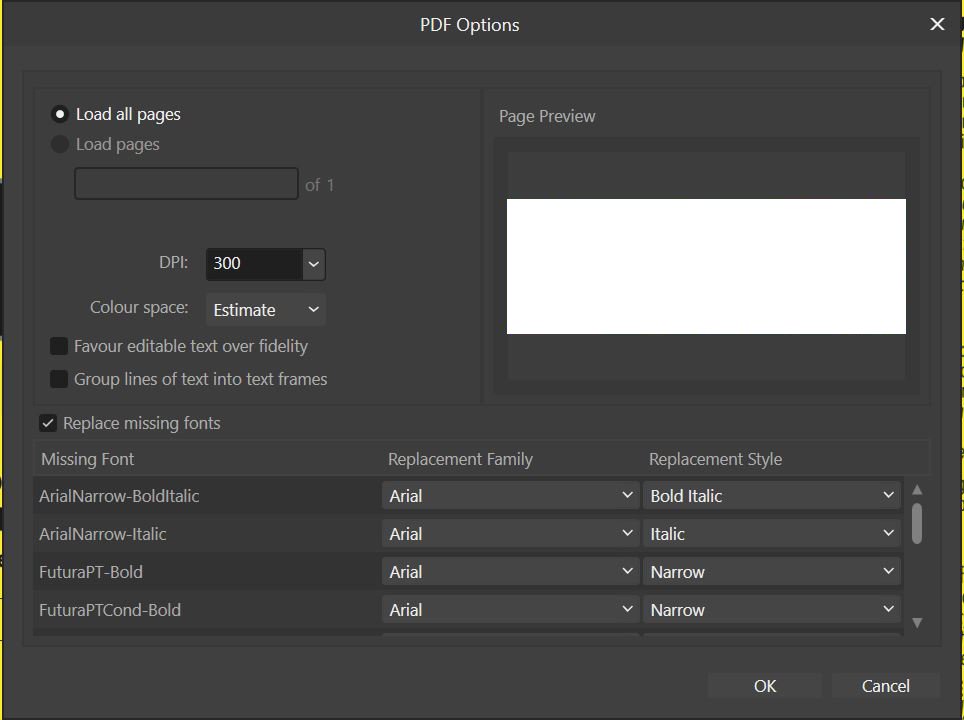Viewport: 964px width, 720px height.
Task: Click the PDF Options title text
Action: [x=470, y=25]
